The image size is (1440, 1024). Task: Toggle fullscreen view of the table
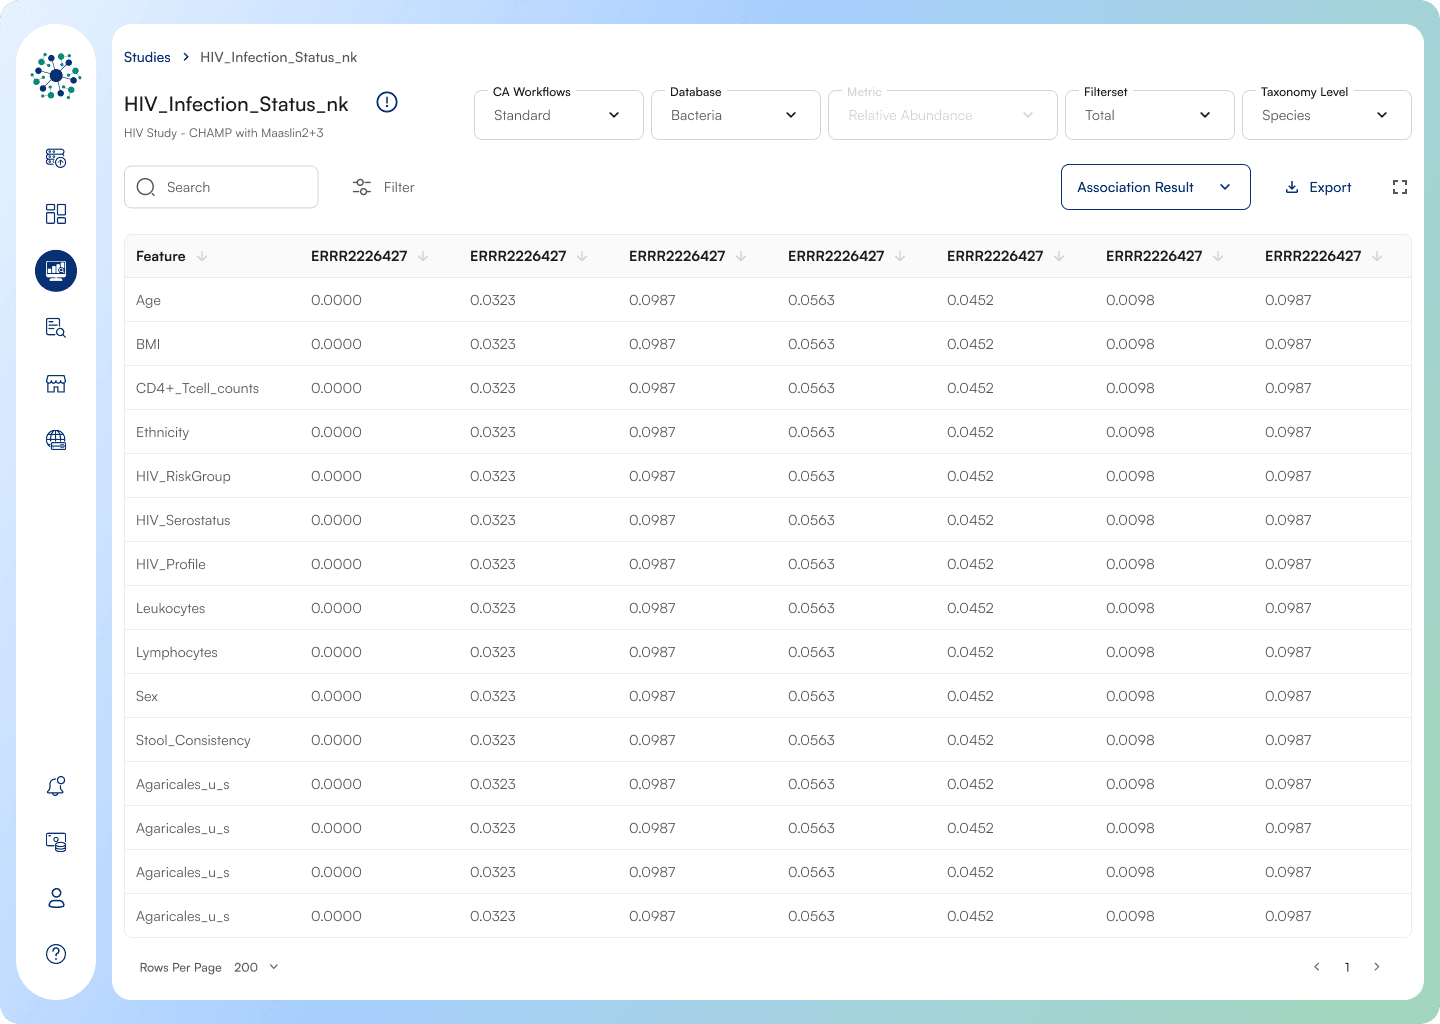pos(1399,187)
